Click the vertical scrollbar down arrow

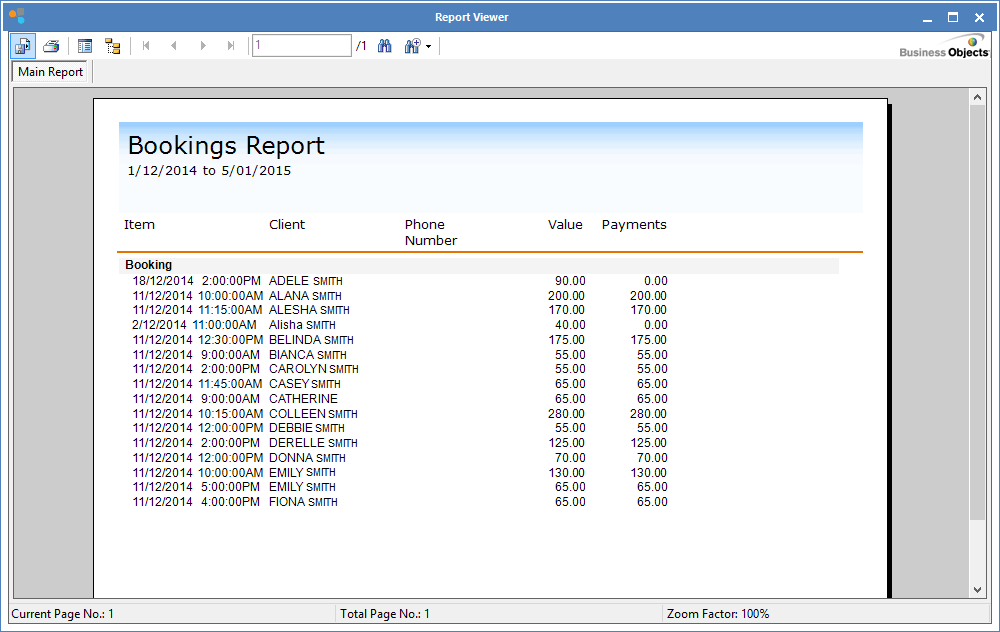(x=977, y=590)
